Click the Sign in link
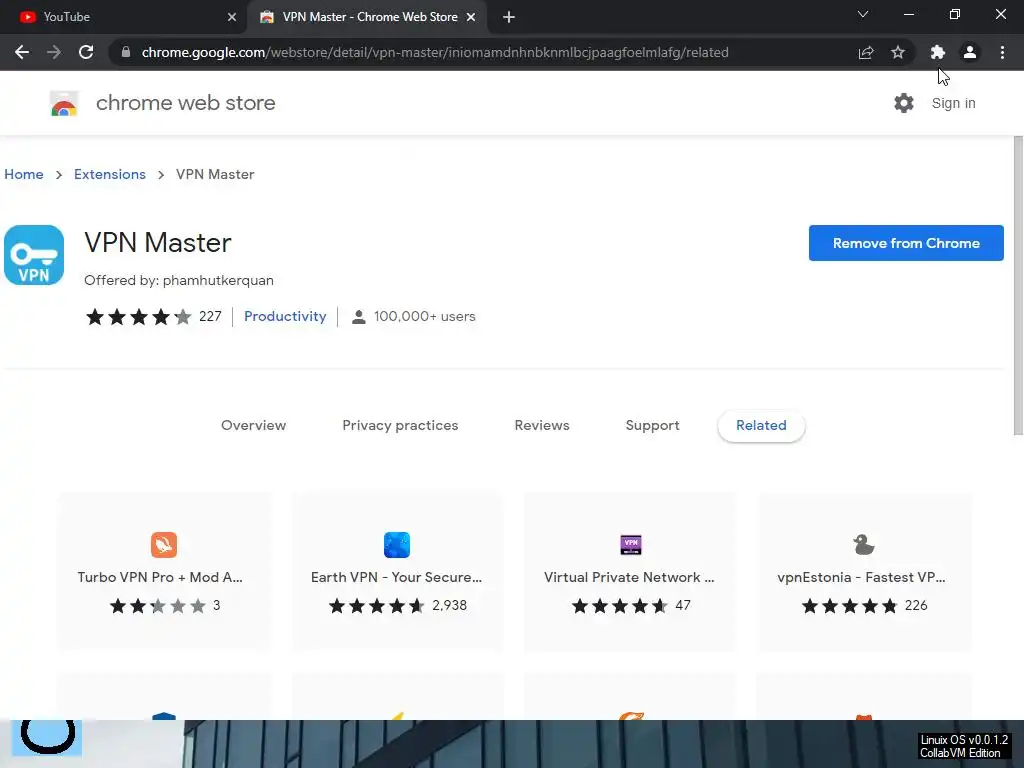The height and width of the screenshot is (768, 1024). [953, 103]
